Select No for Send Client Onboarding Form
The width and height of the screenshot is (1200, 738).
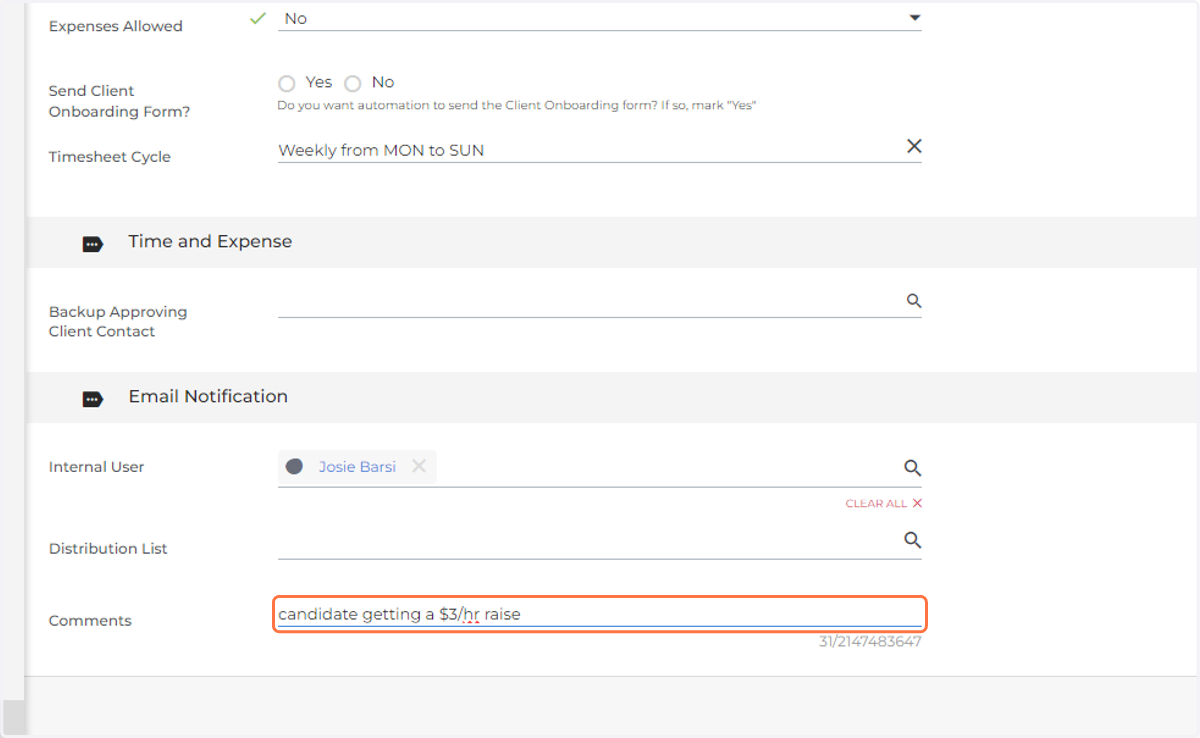coord(352,83)
